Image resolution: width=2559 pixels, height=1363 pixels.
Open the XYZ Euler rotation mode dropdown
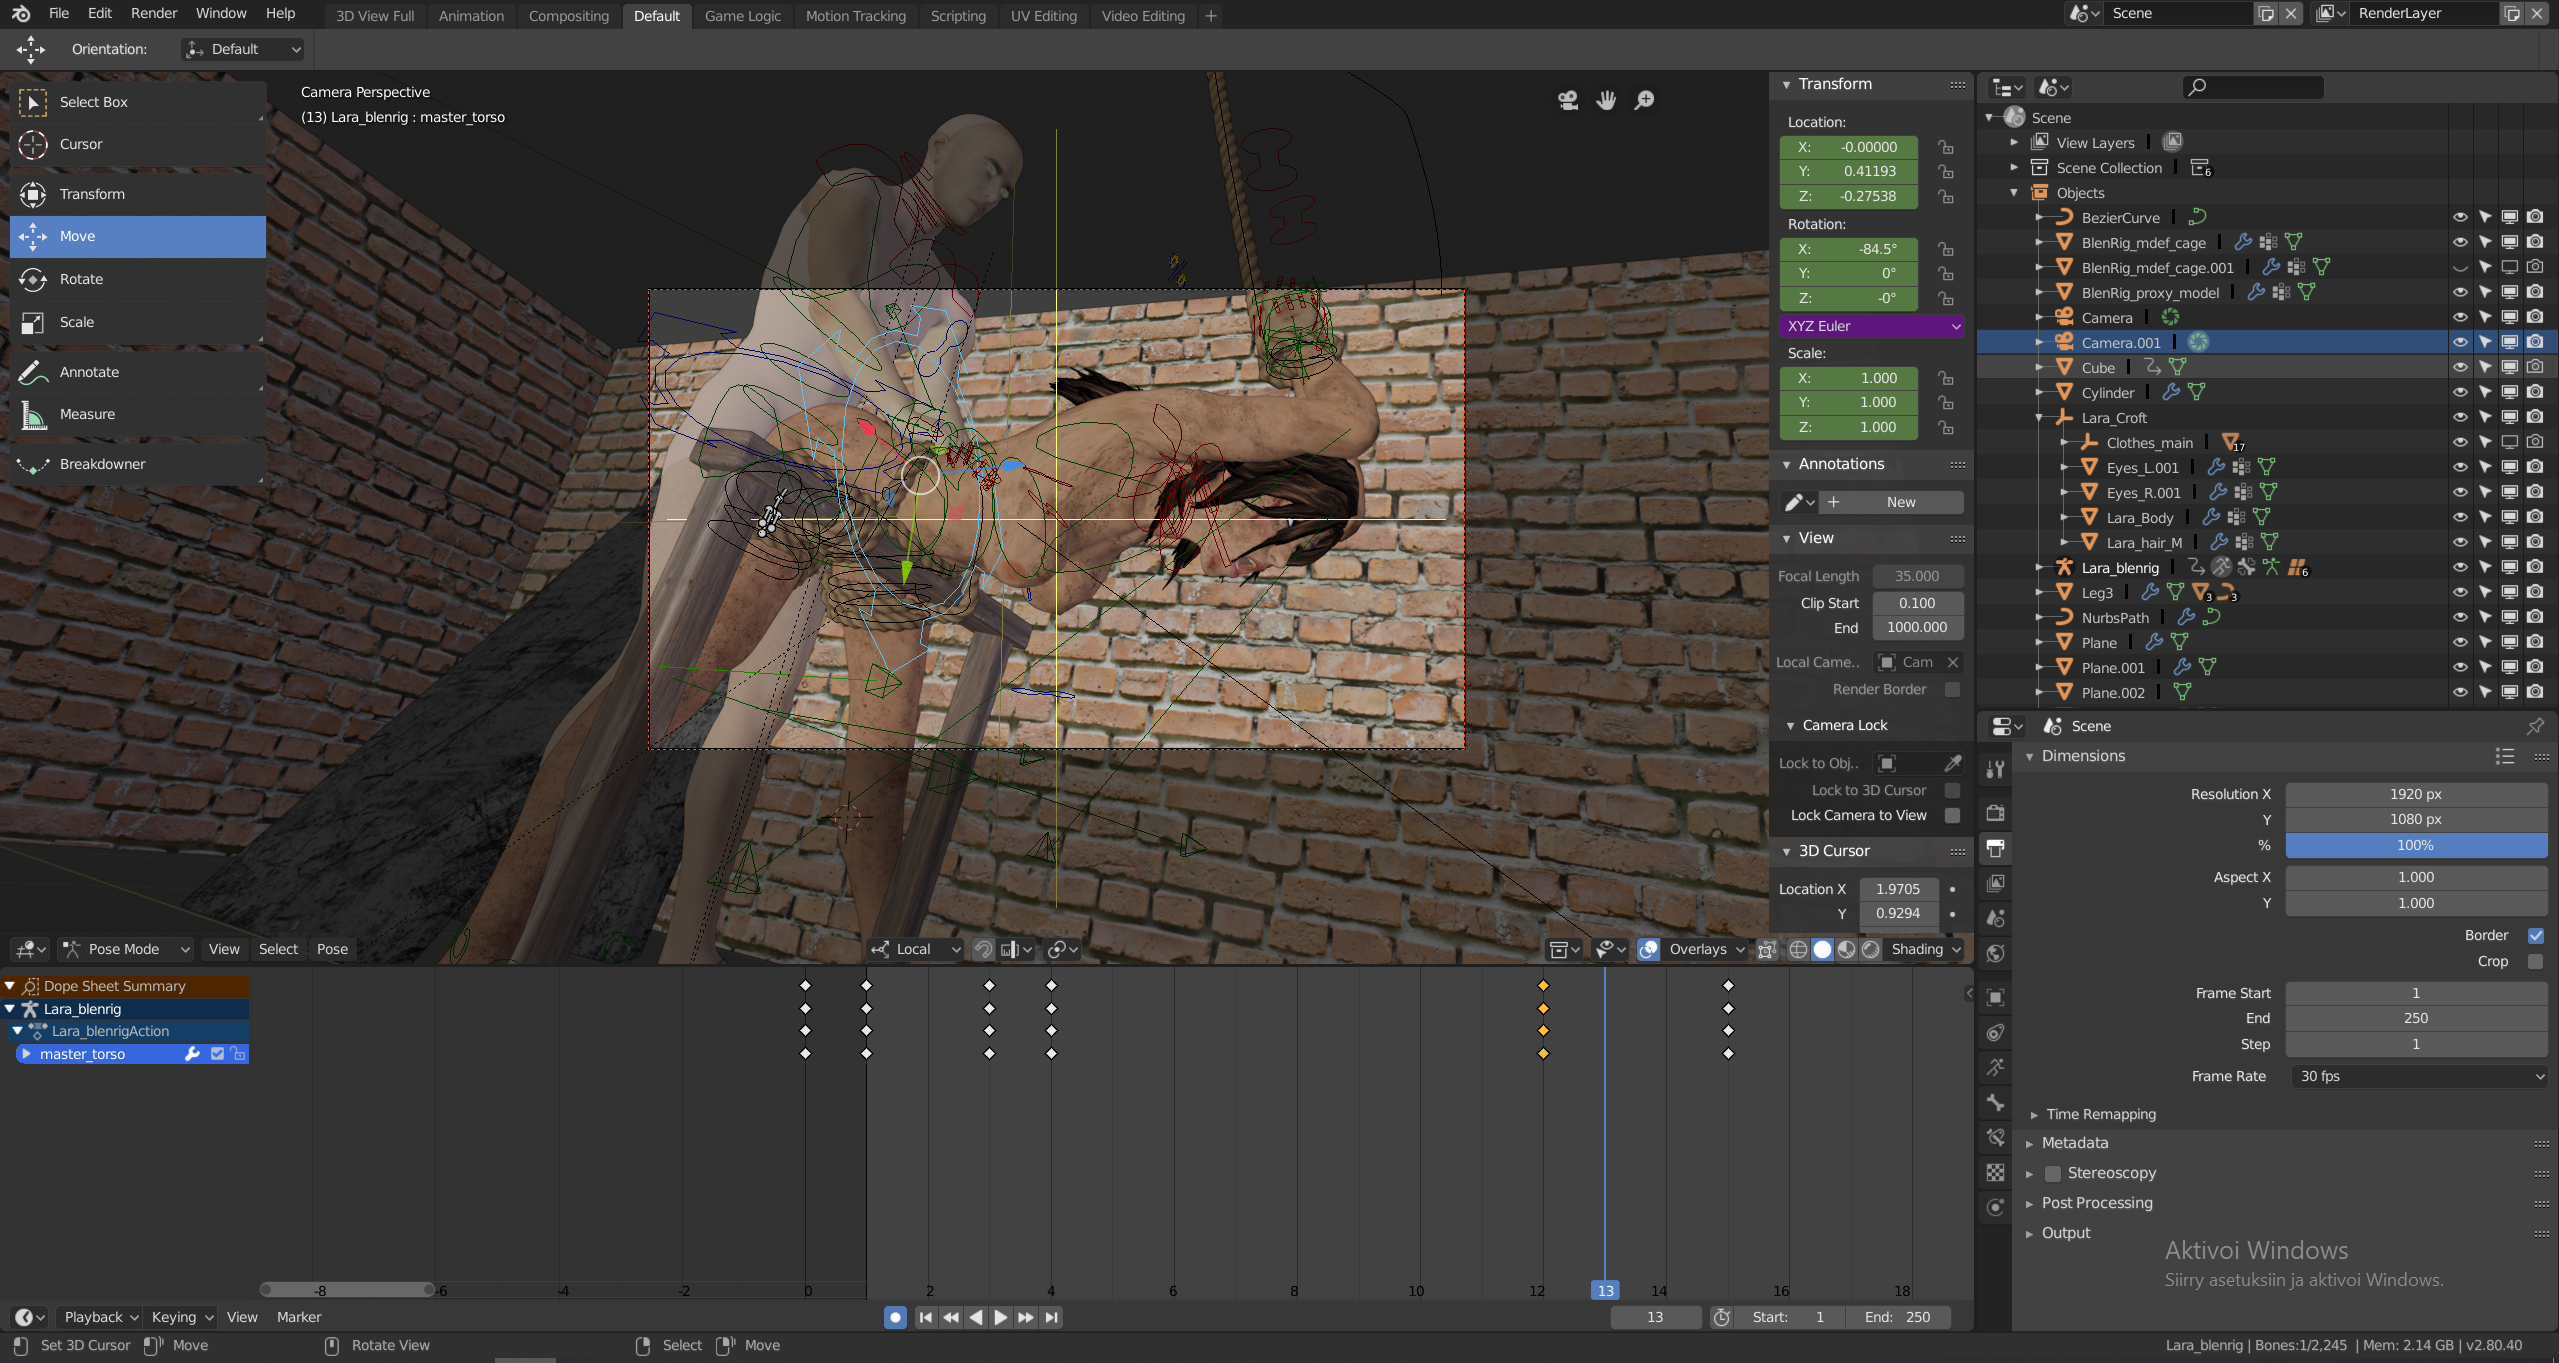[1871, 326]
